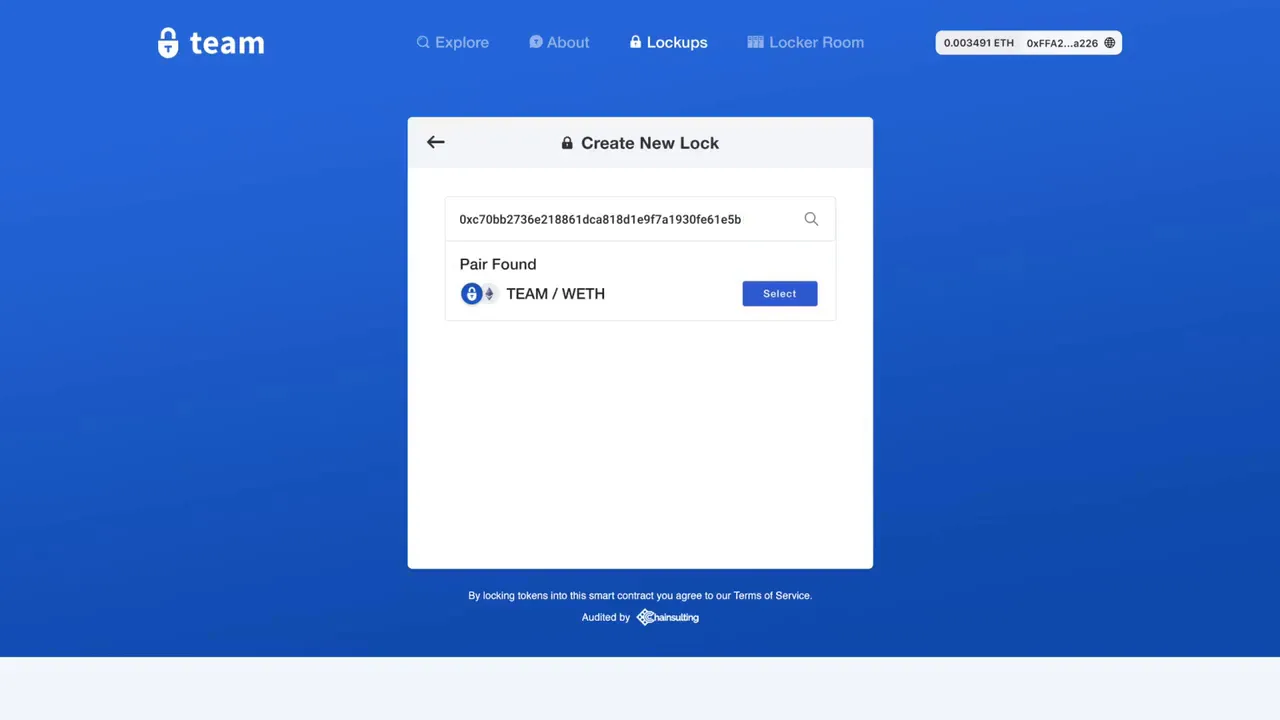The image size is (1280, 720).
Task: Go back with the left arrow
Action: (x=435, y=142)
